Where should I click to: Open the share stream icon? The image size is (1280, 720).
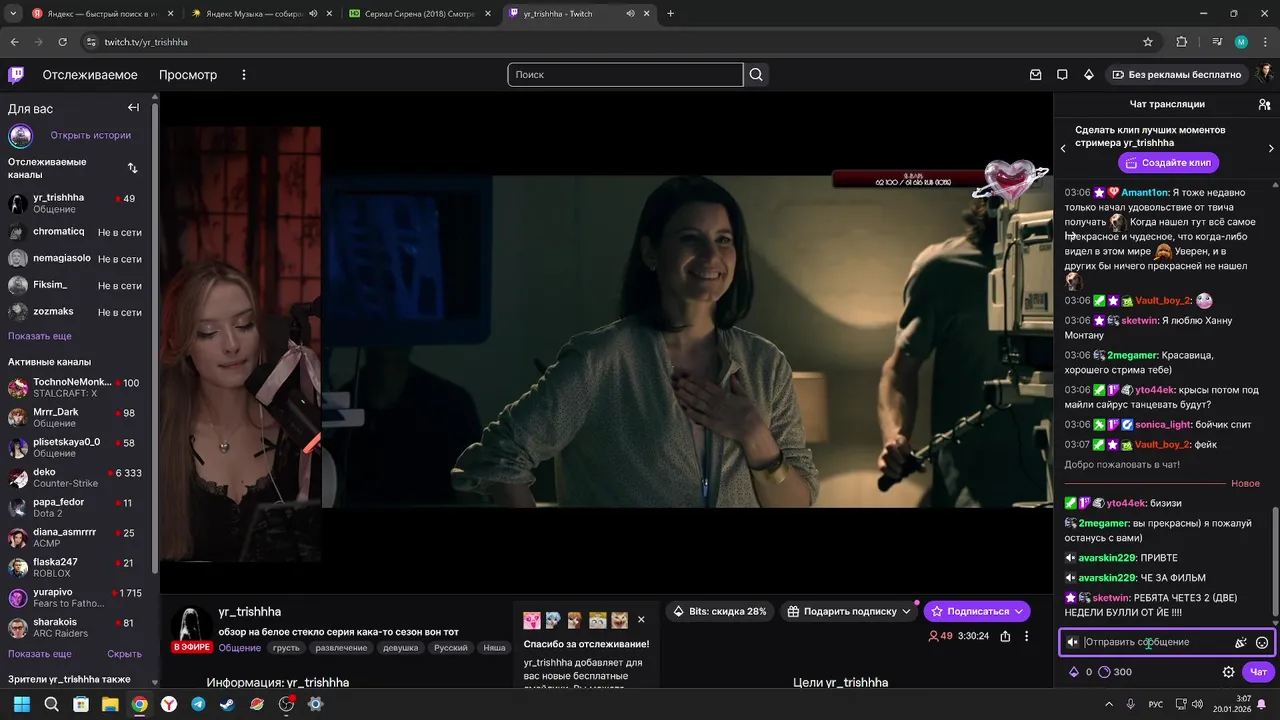[1005, 636]
